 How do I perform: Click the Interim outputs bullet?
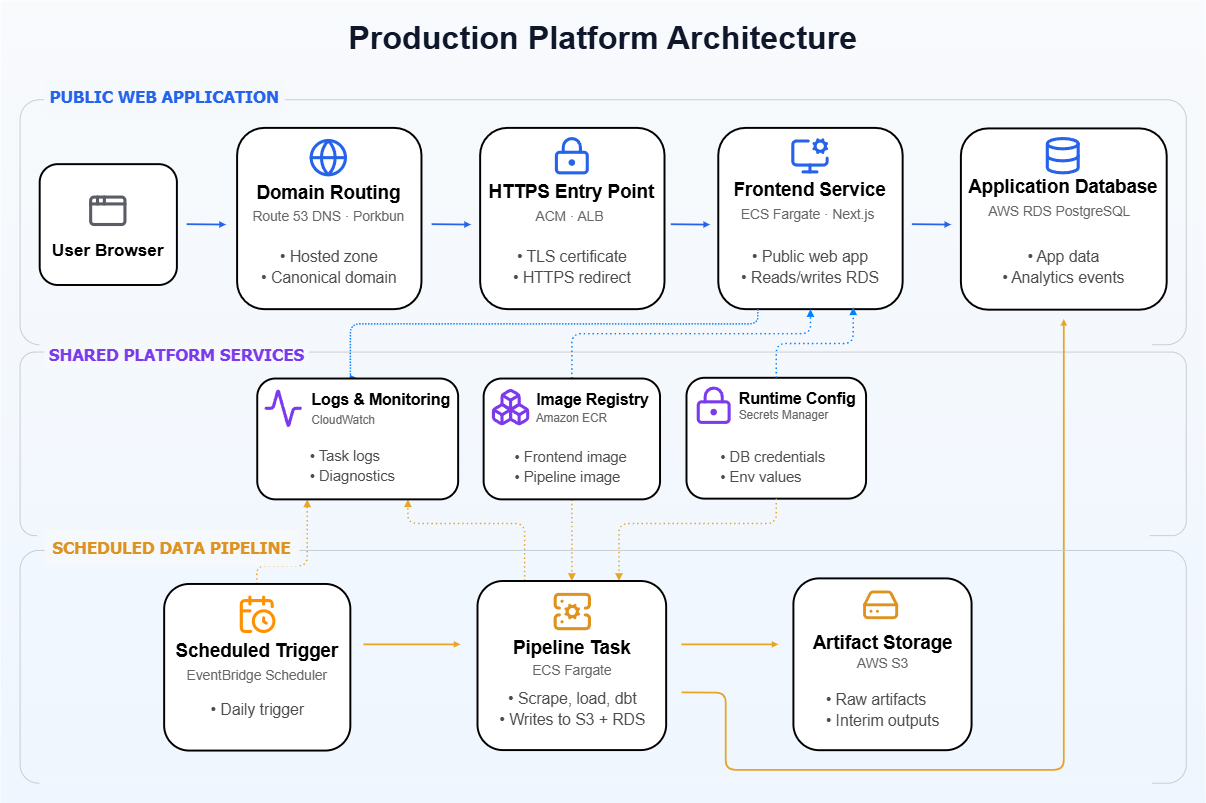click(882, 720)
